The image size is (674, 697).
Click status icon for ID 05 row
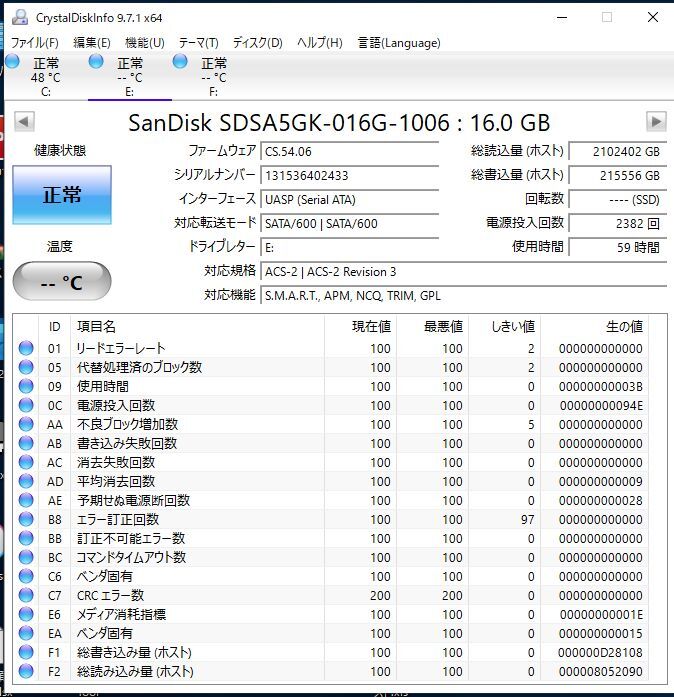(26, 367)
